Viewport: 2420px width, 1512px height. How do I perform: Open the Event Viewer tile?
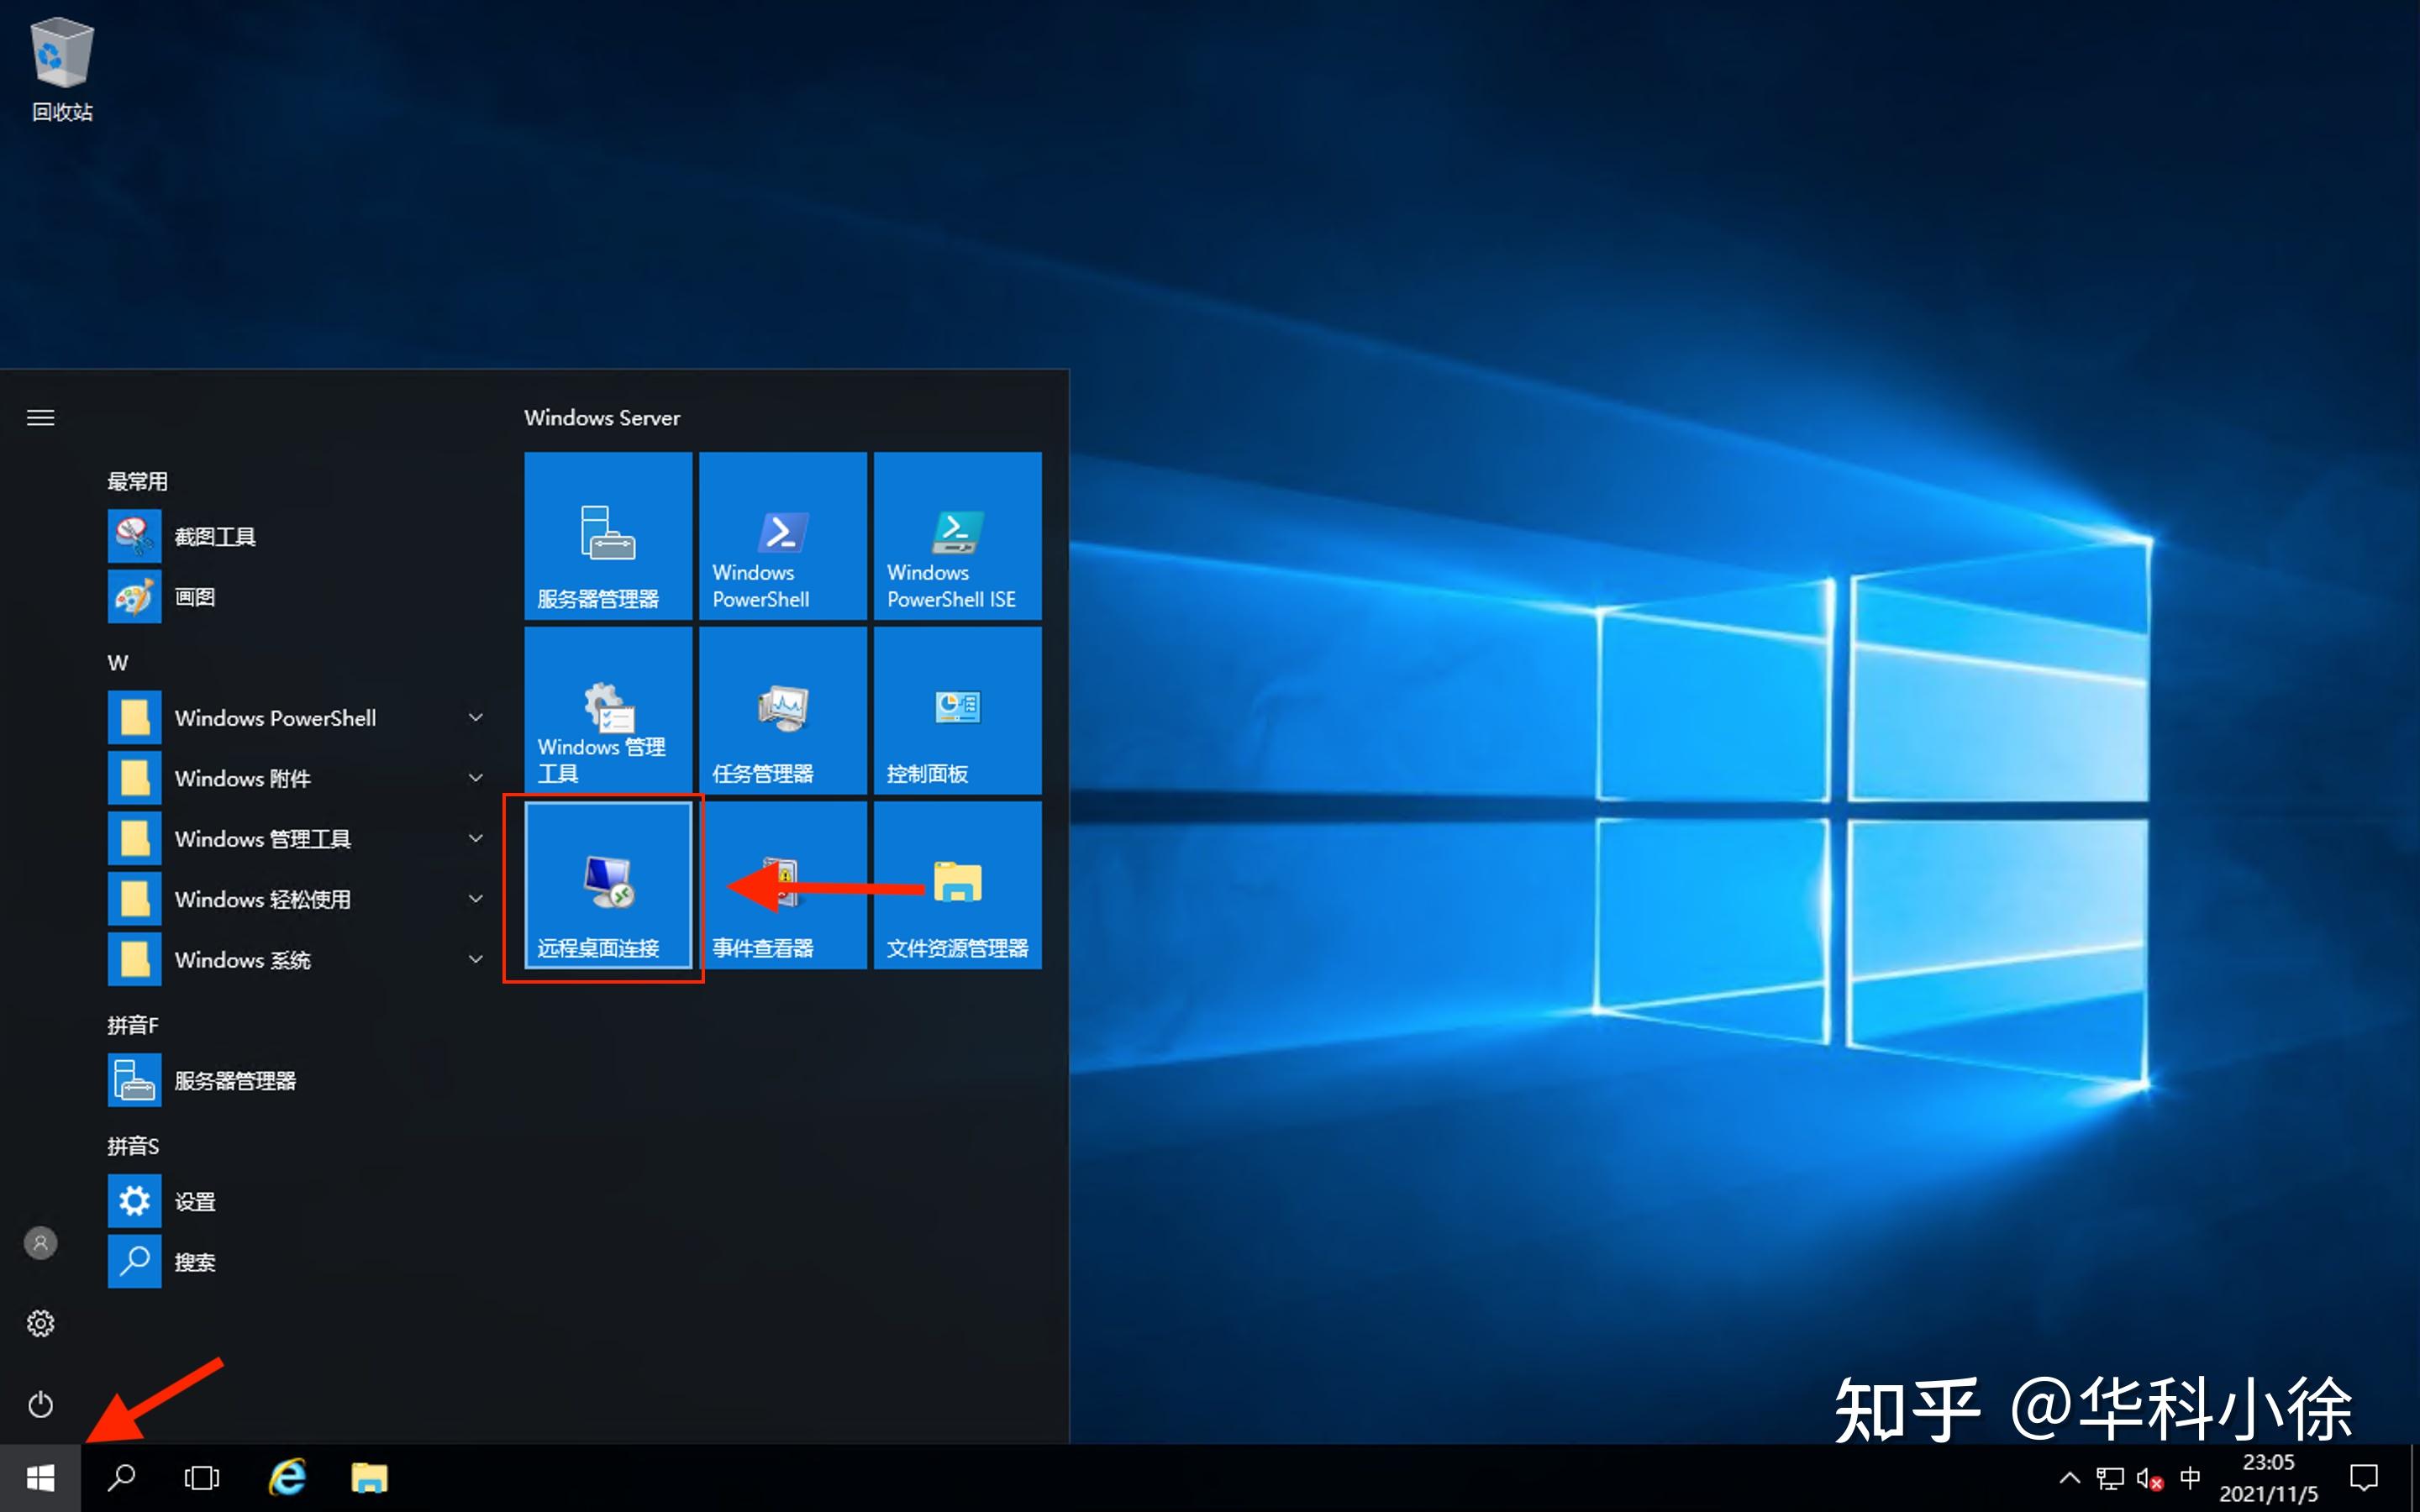coord(782,885)
